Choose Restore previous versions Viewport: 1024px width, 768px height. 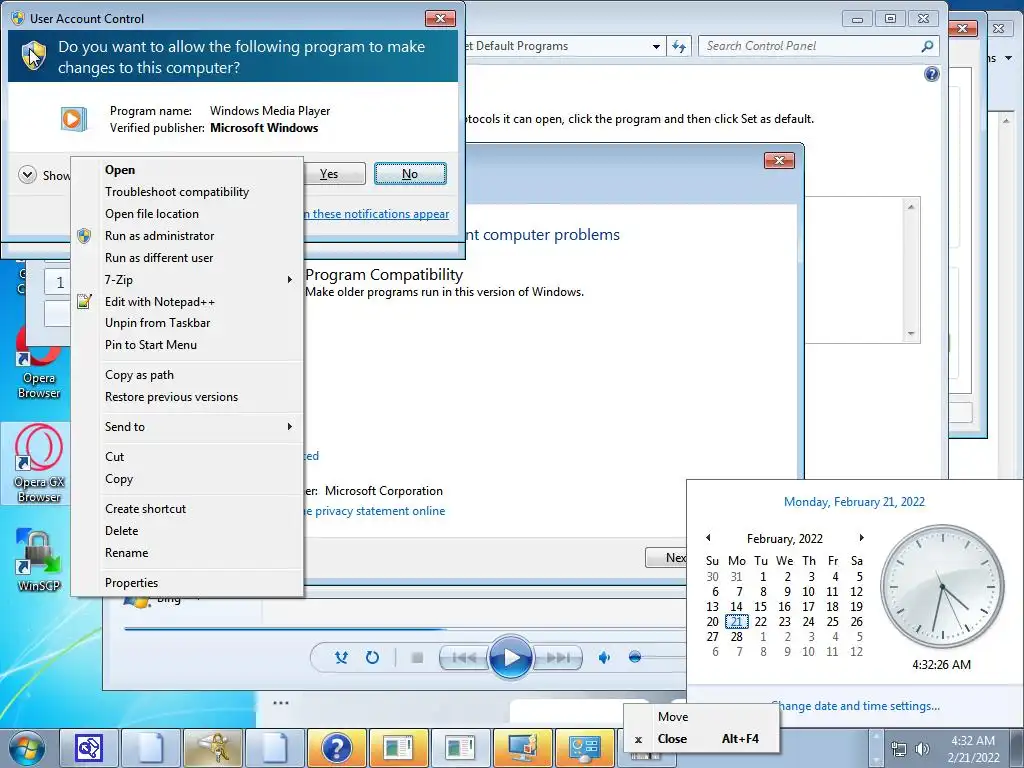[x=187, y=397]
